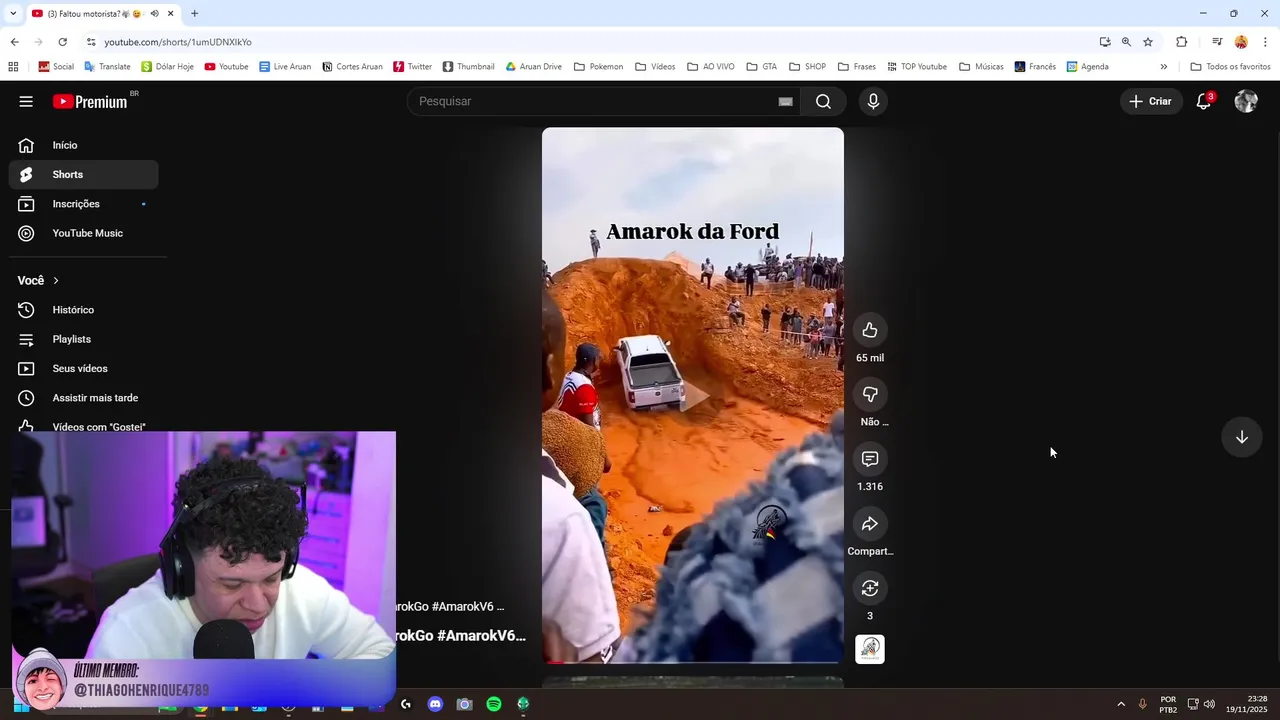Viewport: 1280px width, 720px height.
Task: Open the Músicas bookmarks folder
Action: click(x=981, y=67)
